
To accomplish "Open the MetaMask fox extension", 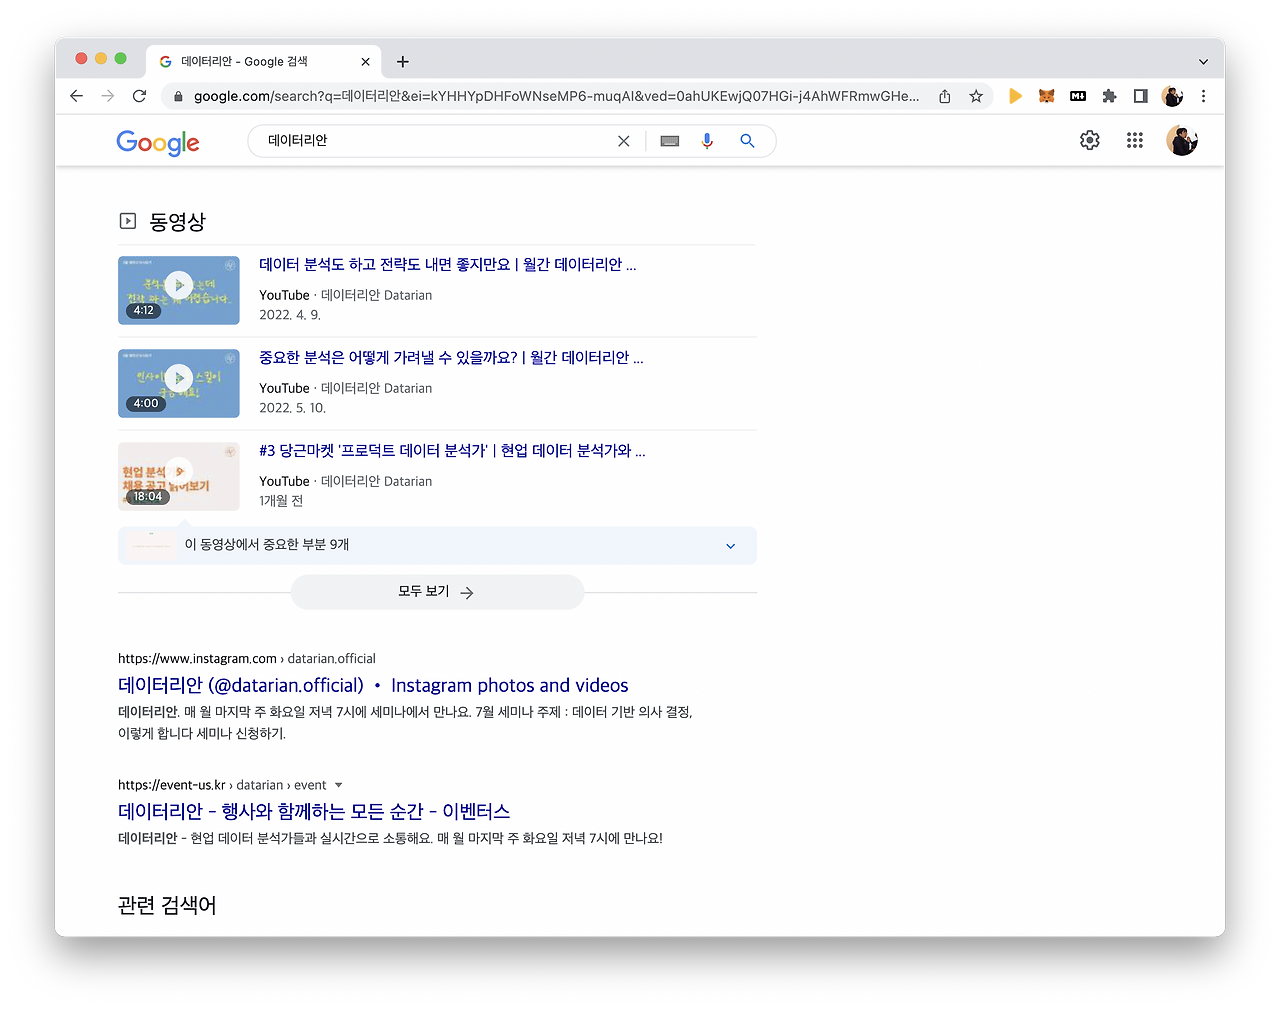I will pyautogui.click(x=1046, y=96).
